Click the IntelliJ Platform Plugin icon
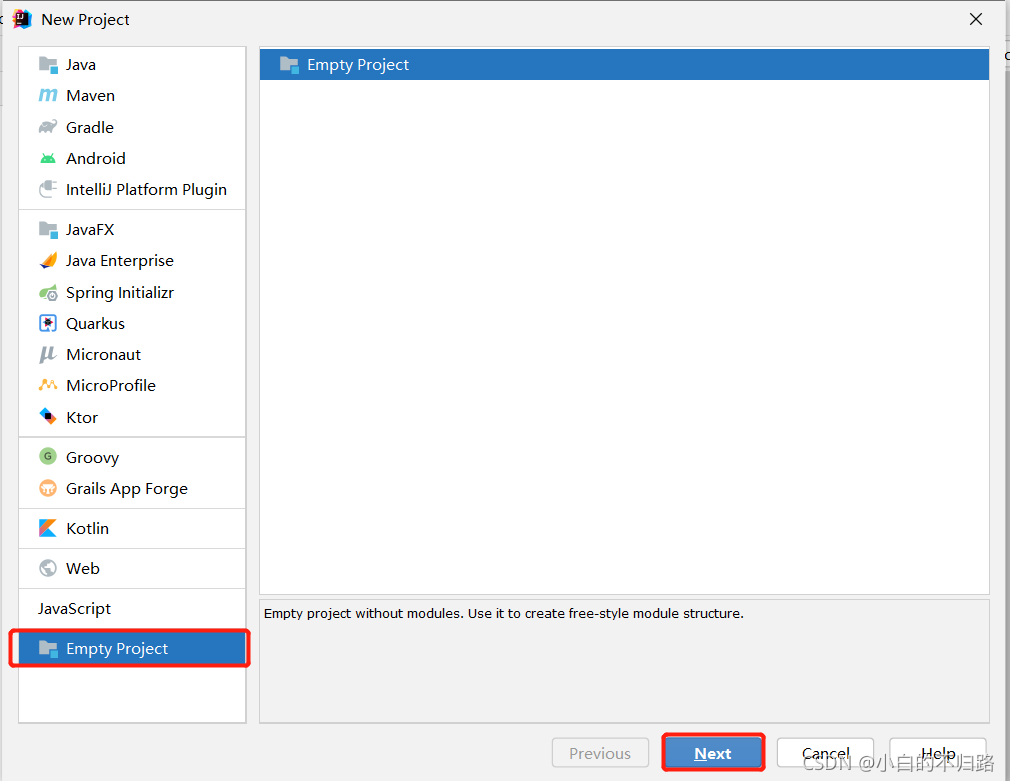The image size is (1010, 781). coord(48,189)
